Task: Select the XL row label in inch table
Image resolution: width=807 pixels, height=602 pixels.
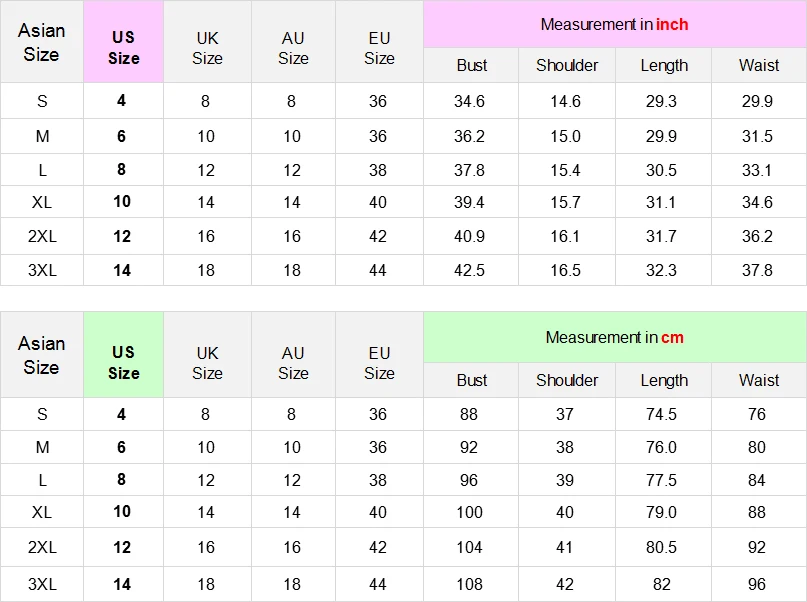Action: pyautogui.click(x=41, y=202)
